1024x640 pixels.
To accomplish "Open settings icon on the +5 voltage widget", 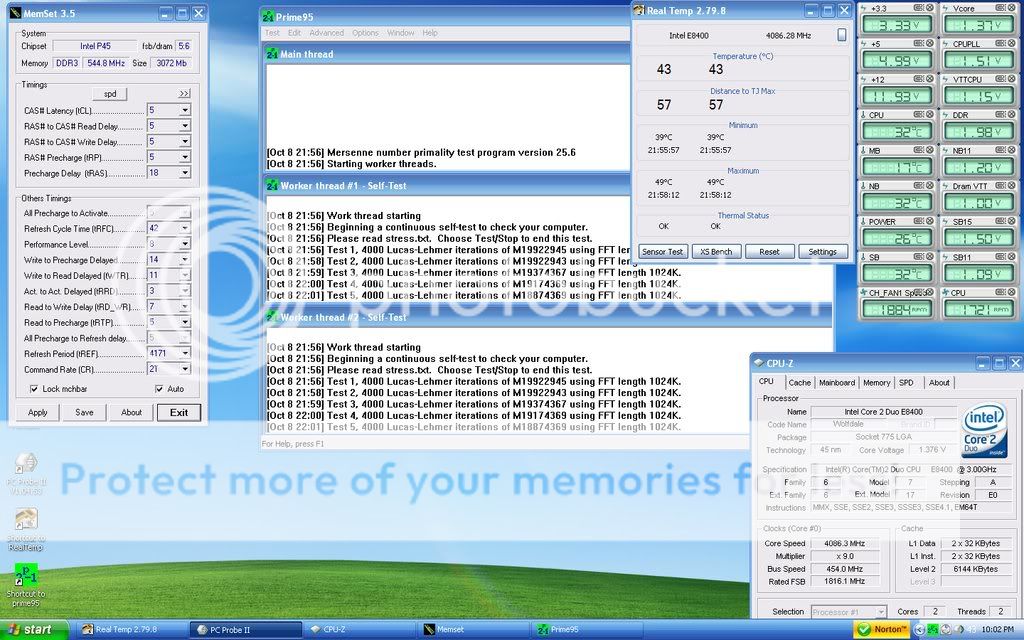I will pyautogui.click(x=918, y=43).
